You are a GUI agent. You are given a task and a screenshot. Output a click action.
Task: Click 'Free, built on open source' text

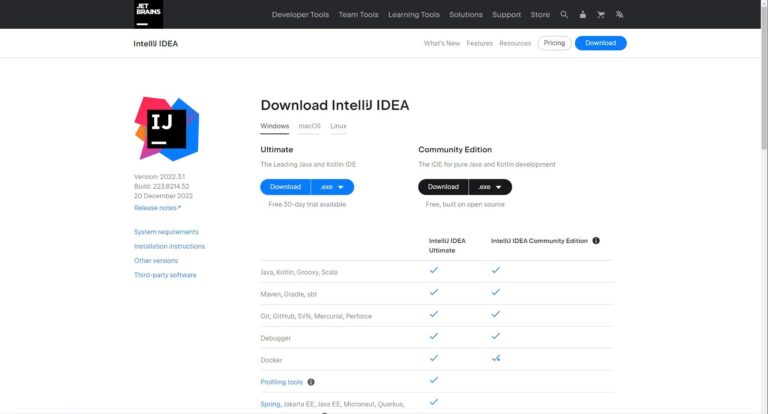tap(465, 205)
